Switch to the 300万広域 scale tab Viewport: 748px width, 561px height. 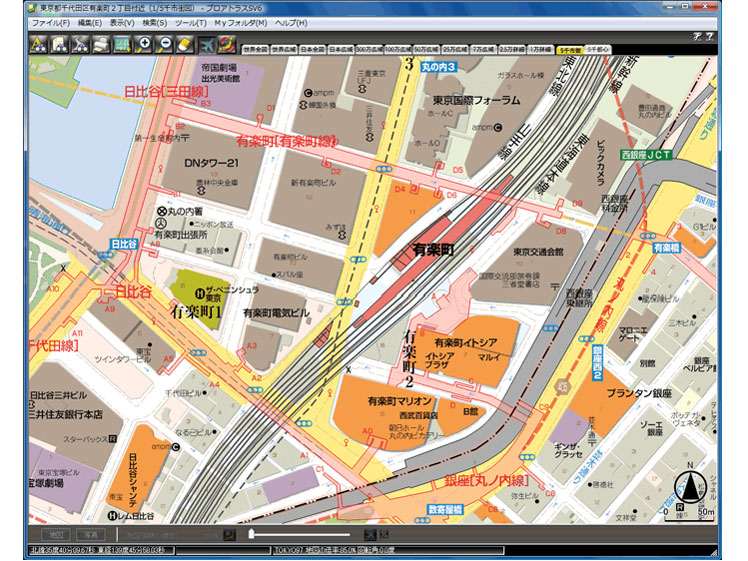[370, 50]
